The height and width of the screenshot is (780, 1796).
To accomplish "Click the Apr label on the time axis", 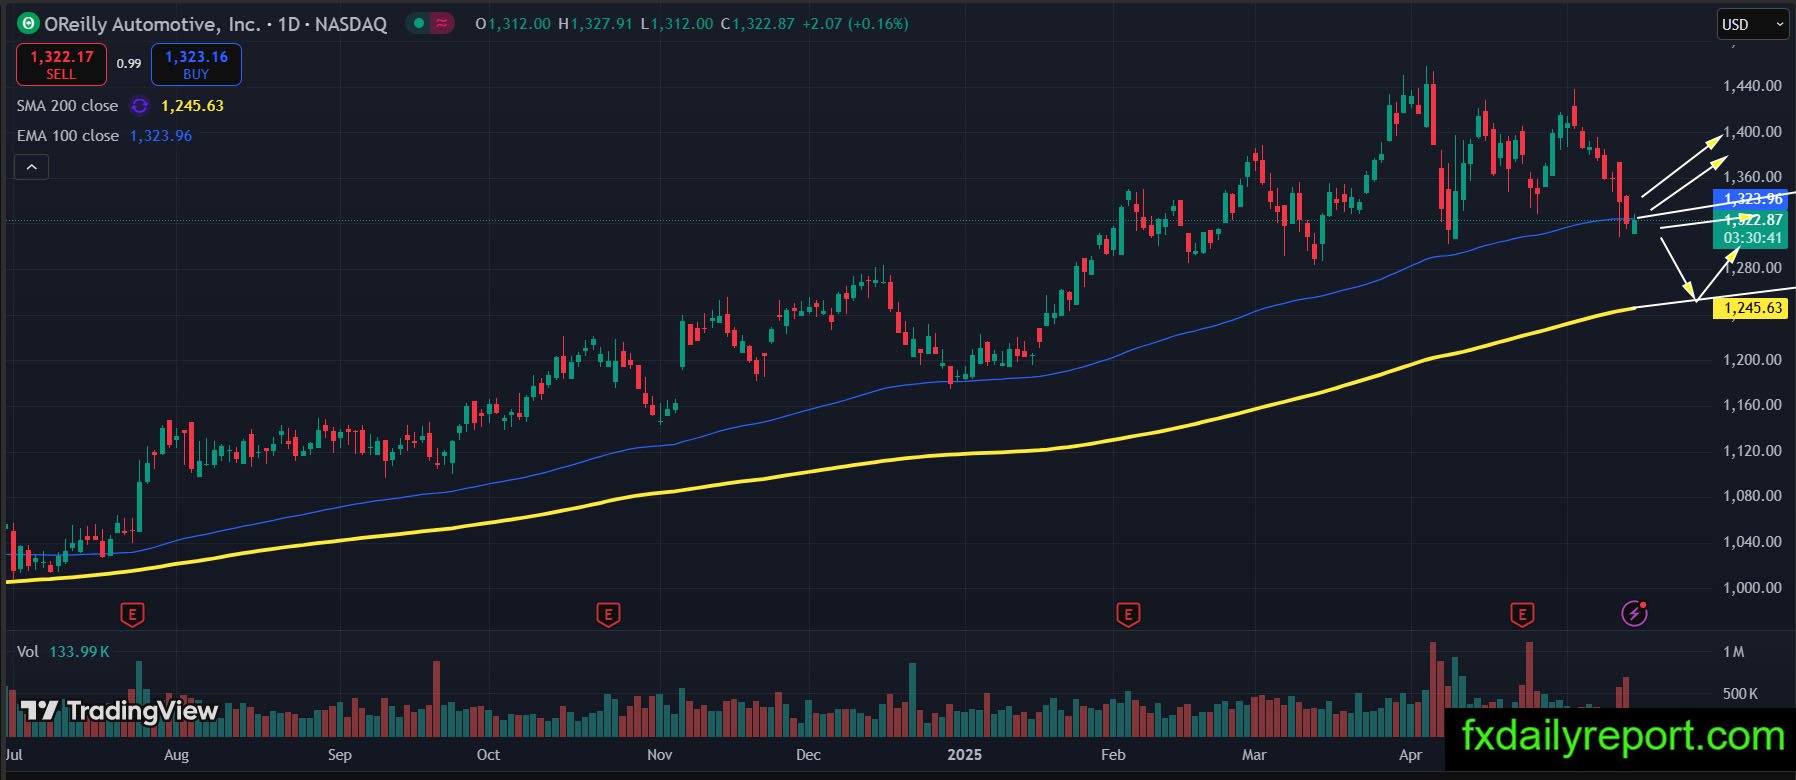I will click(x=1410, y=755).
